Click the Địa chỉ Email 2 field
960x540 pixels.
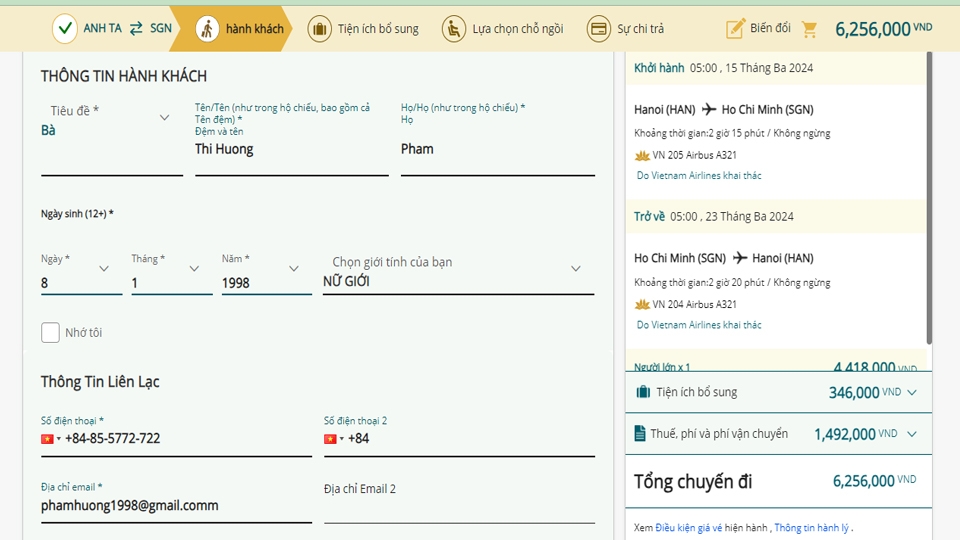[459, 502]
